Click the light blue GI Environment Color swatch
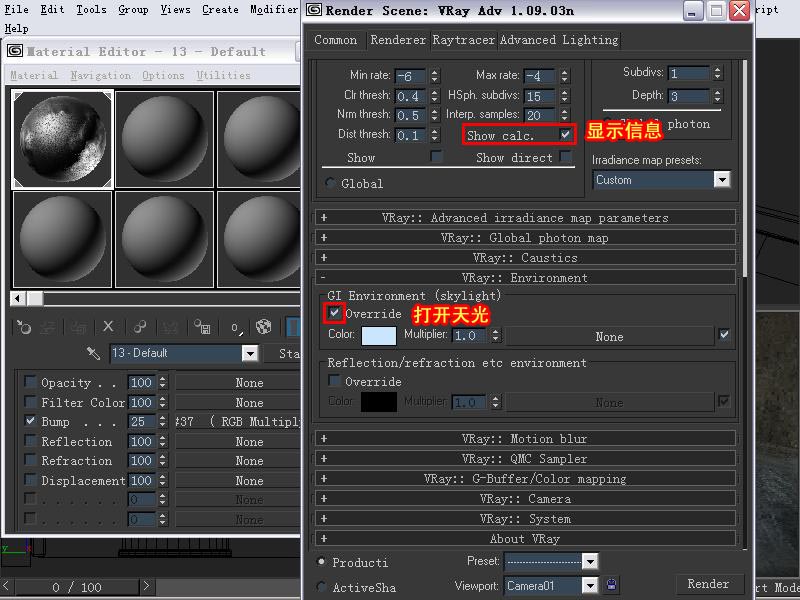 tap(379, 336)
